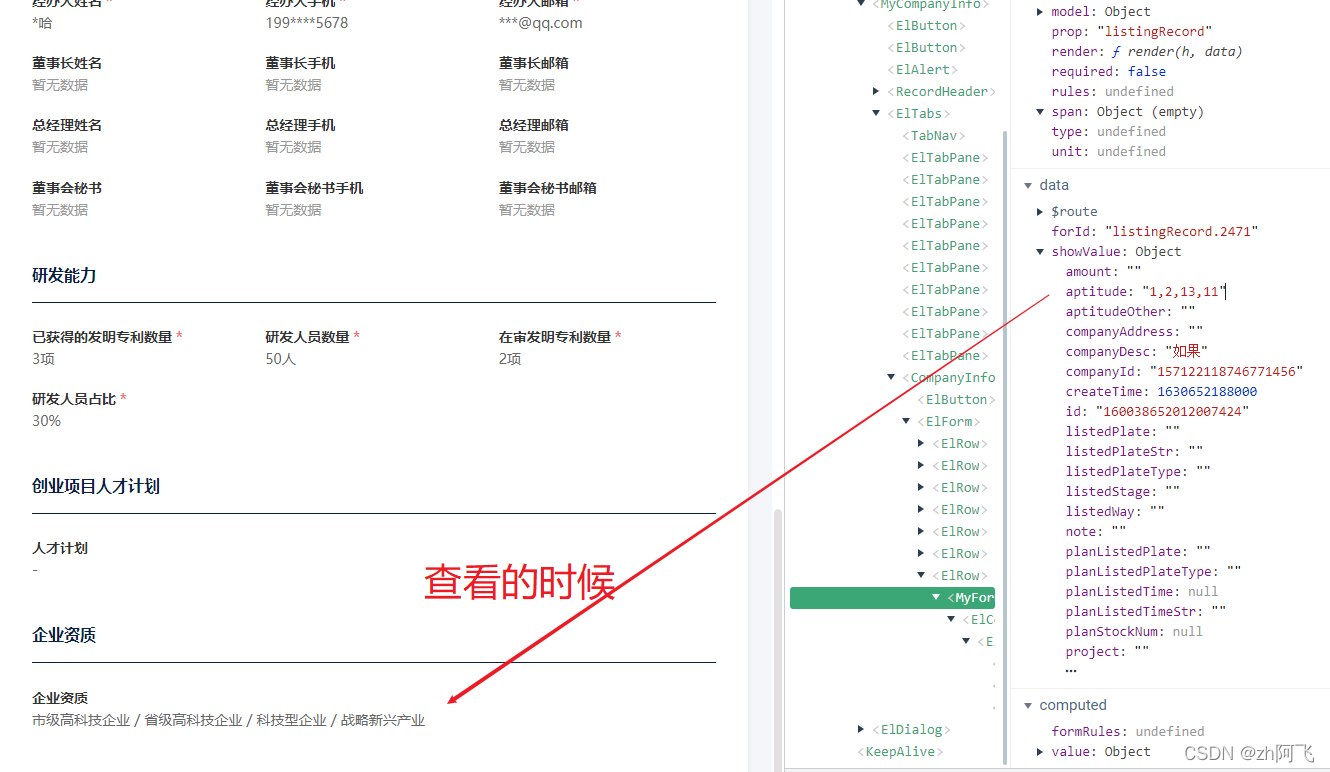1330x772 pixels.
Task: Click the 暂无数据 under 董事长手机
Action: 293,85
